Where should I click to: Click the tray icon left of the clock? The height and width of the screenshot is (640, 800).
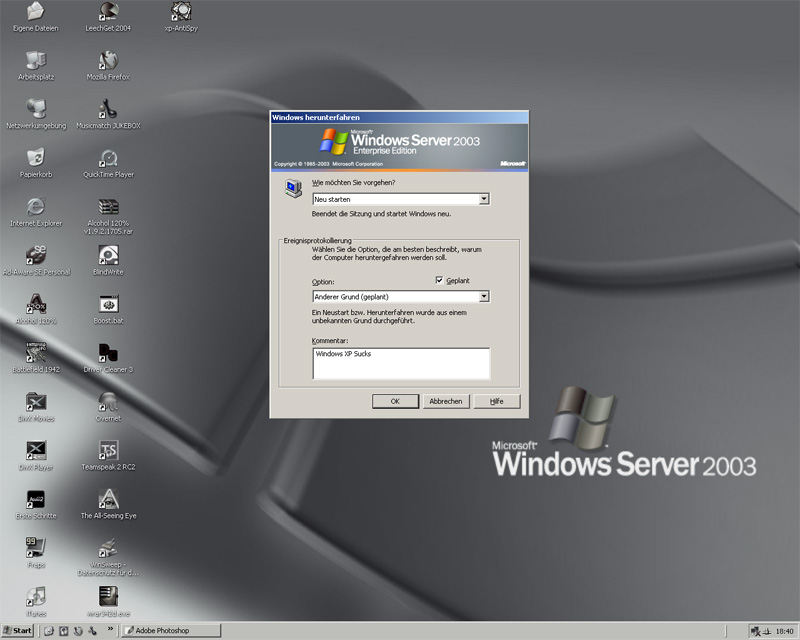766,631
